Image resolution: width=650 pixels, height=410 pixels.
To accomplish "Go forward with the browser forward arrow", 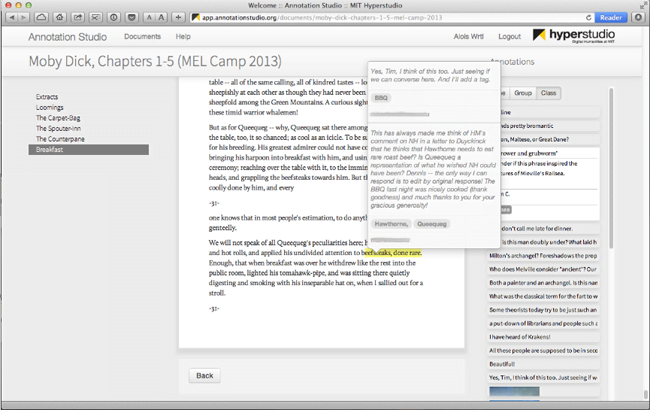I will coord(24,17).
